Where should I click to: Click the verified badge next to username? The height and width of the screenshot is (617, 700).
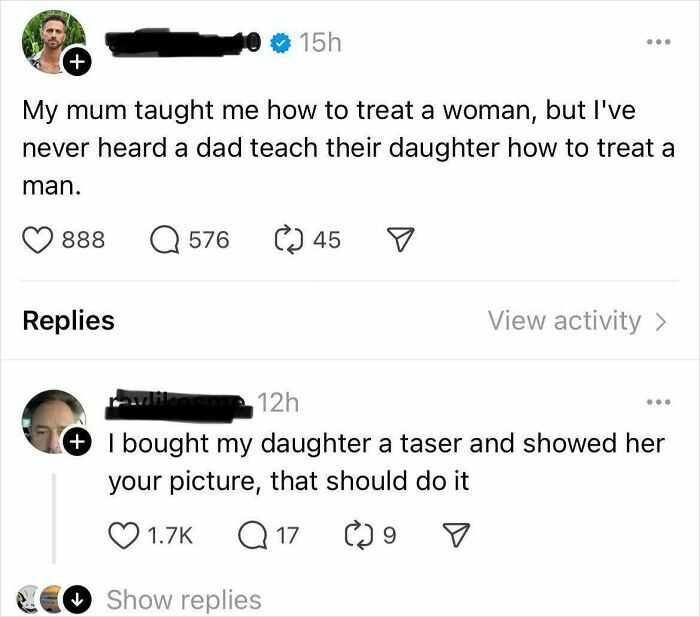282,43
